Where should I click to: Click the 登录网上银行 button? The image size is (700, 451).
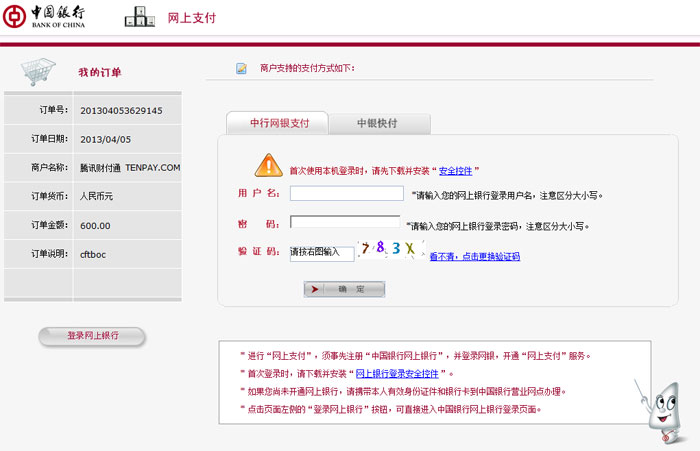coord(92,336)
